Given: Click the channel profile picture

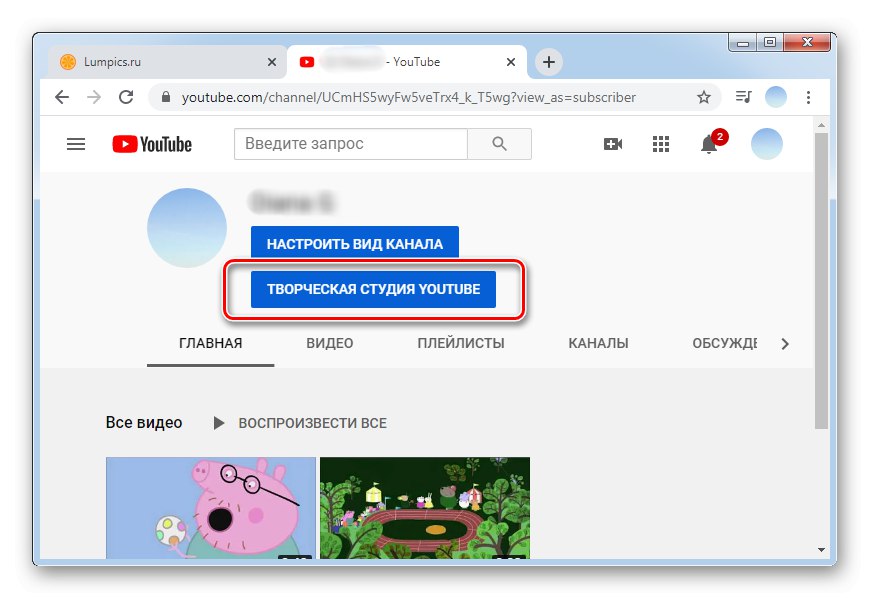Looking at the screenshot, I should tap(187, 228).
